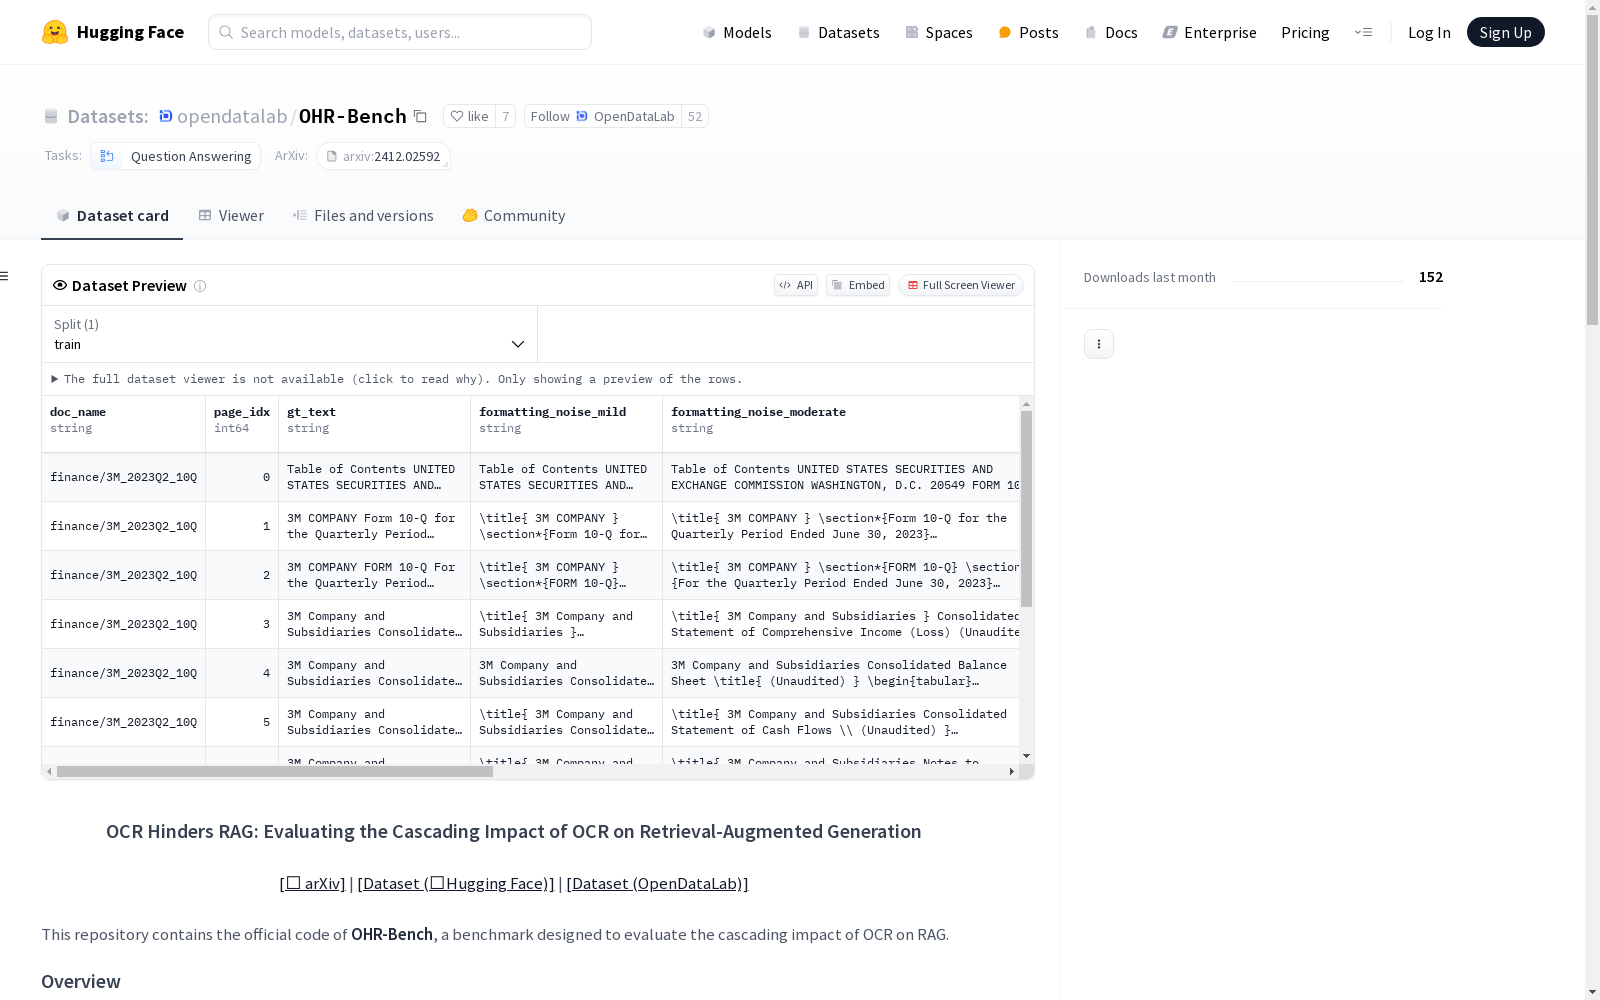Select the page_idx cell showing 5
Screen dimensions: 1600x1000
click(242, 722)
